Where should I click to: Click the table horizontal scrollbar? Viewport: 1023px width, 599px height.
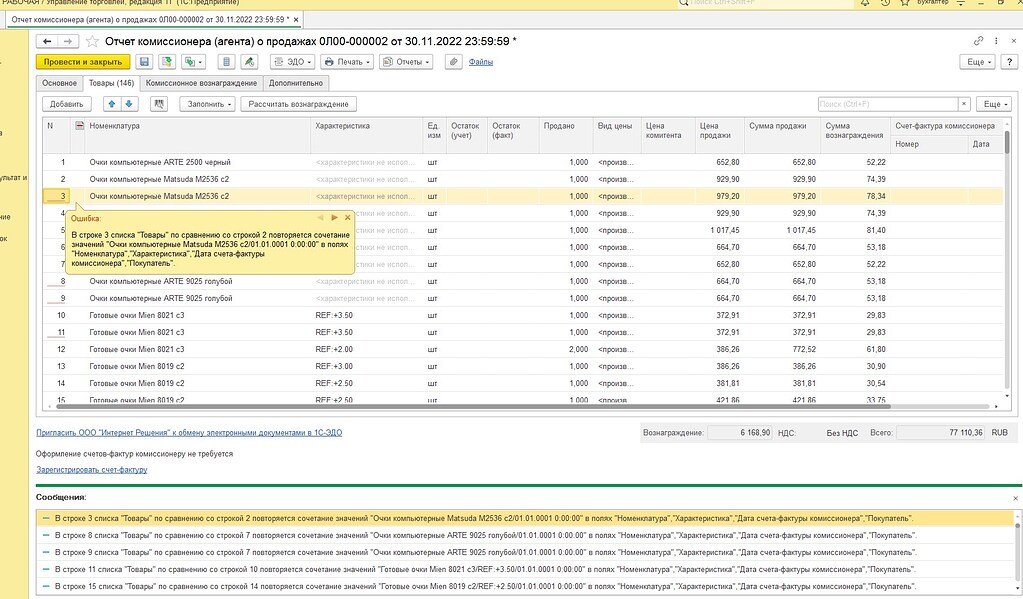(473, 407)
